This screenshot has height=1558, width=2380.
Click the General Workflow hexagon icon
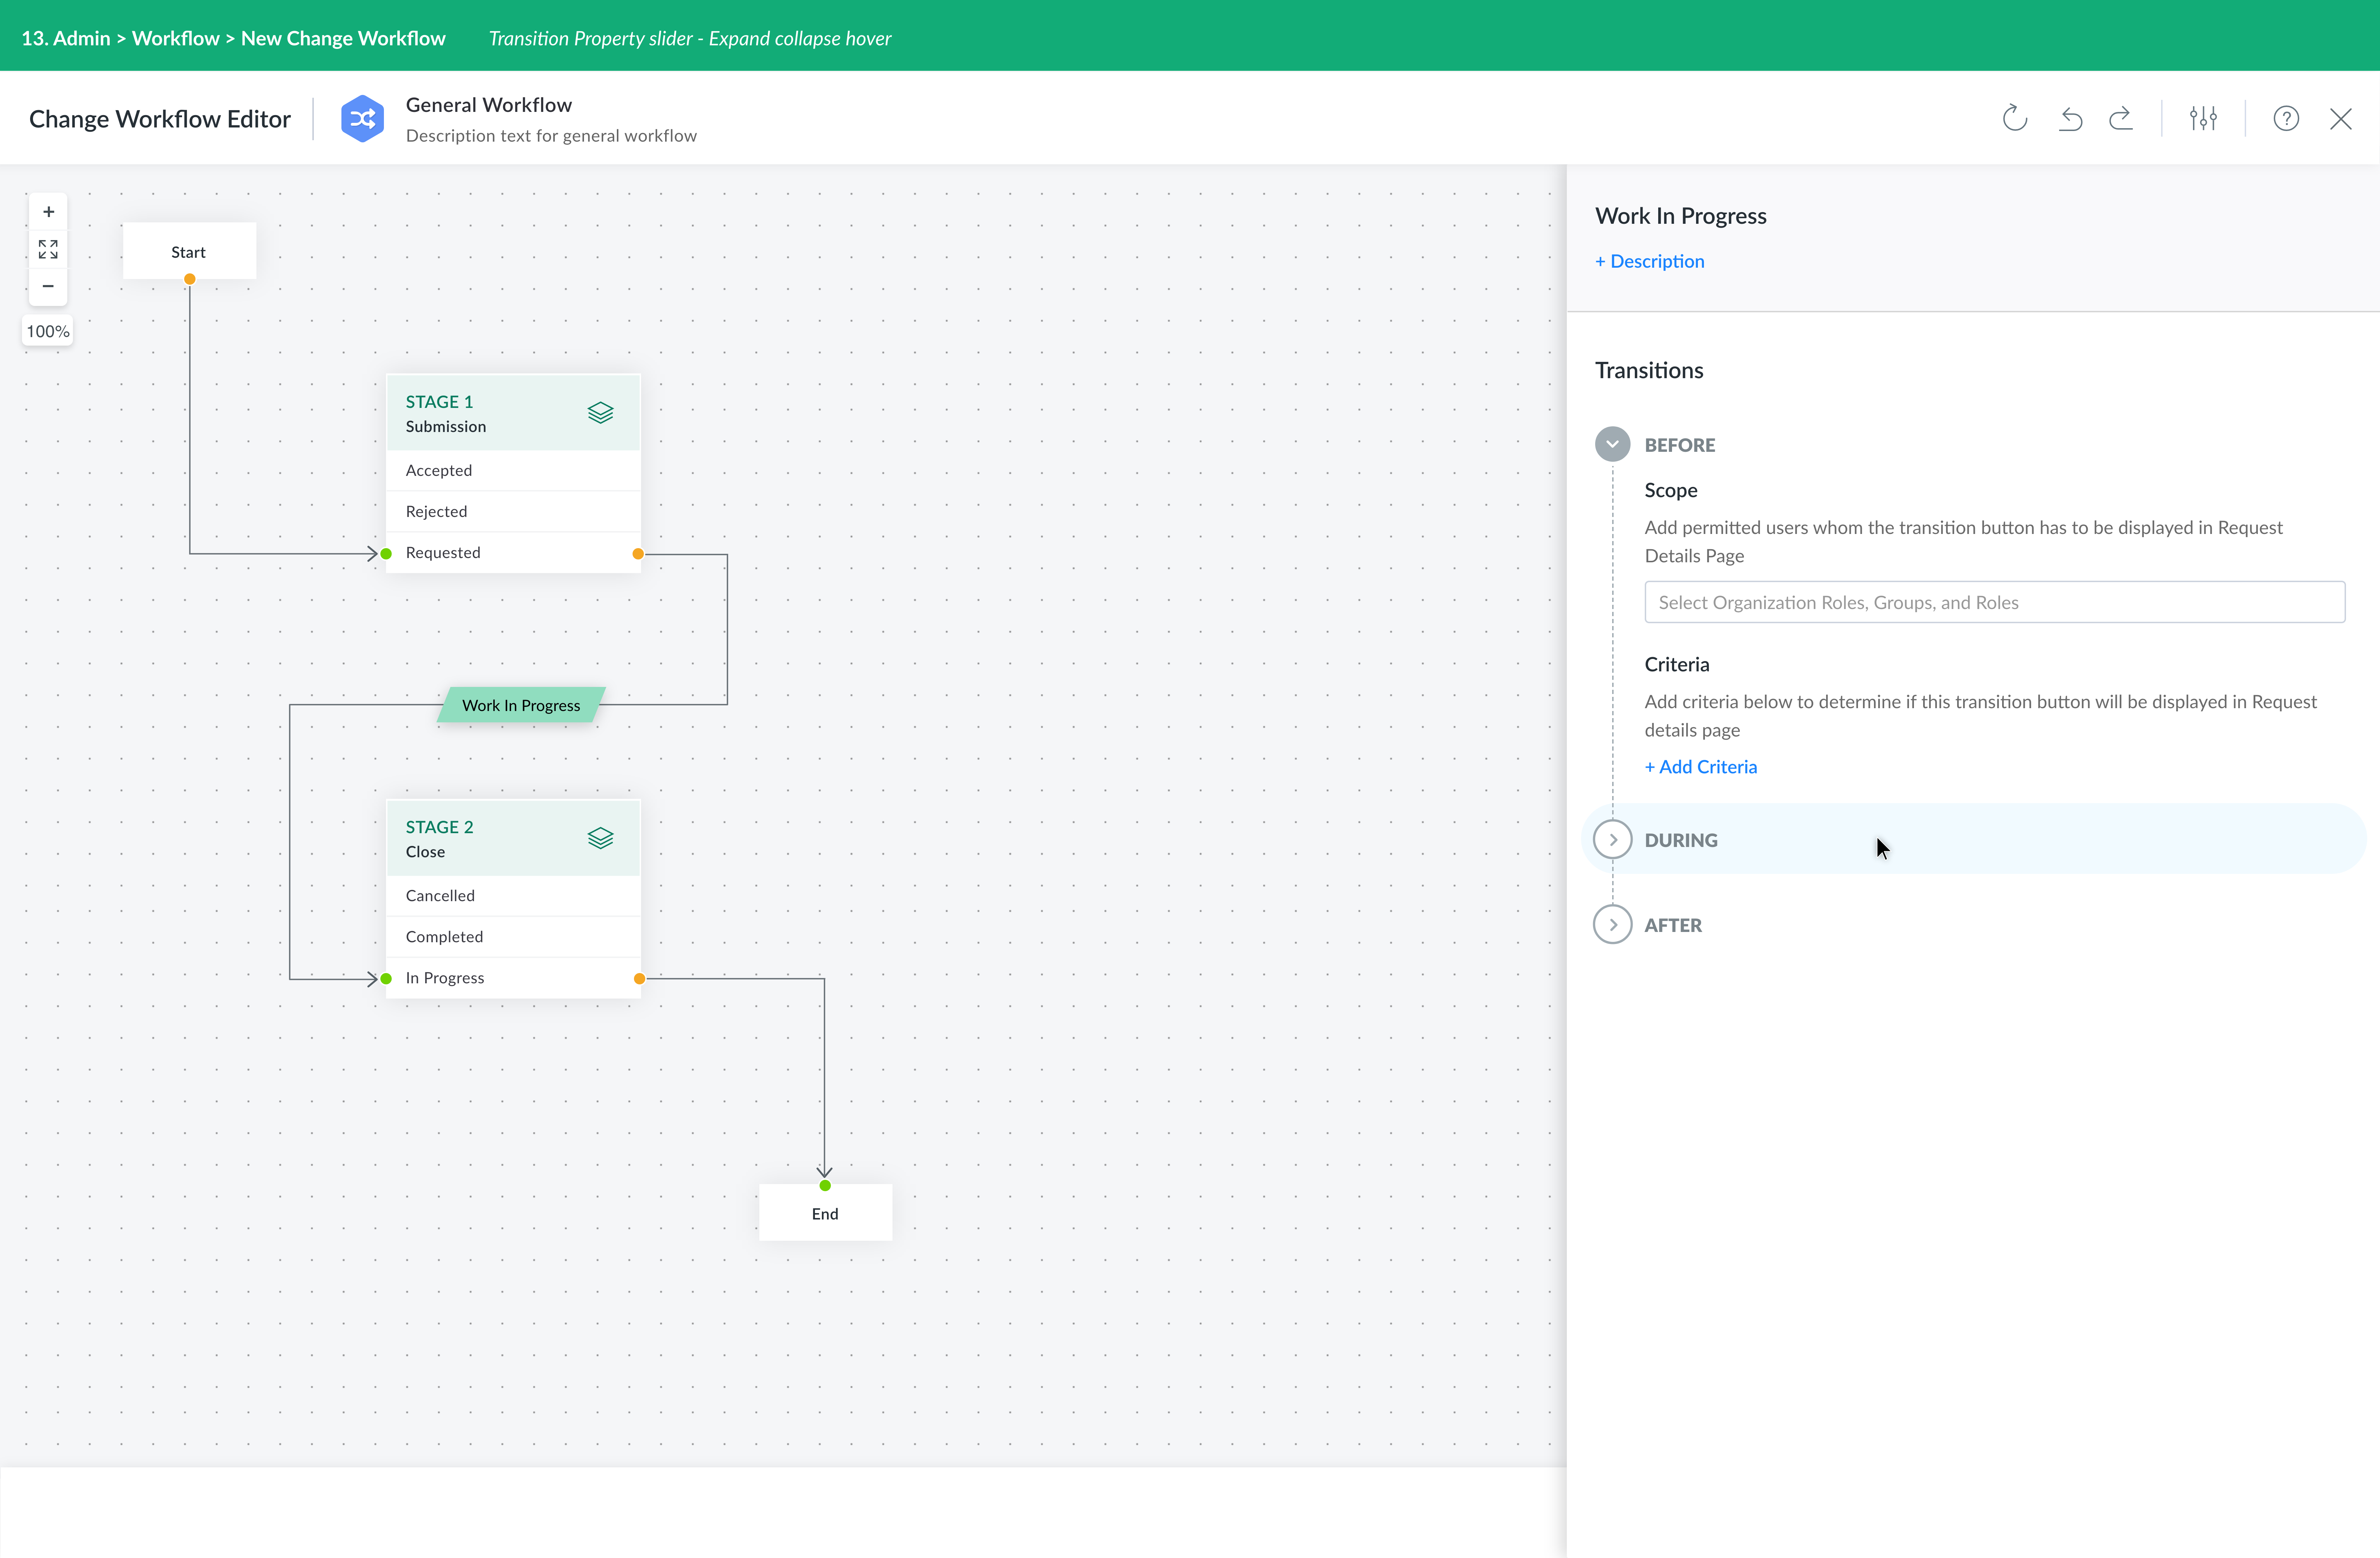point(362,119)
